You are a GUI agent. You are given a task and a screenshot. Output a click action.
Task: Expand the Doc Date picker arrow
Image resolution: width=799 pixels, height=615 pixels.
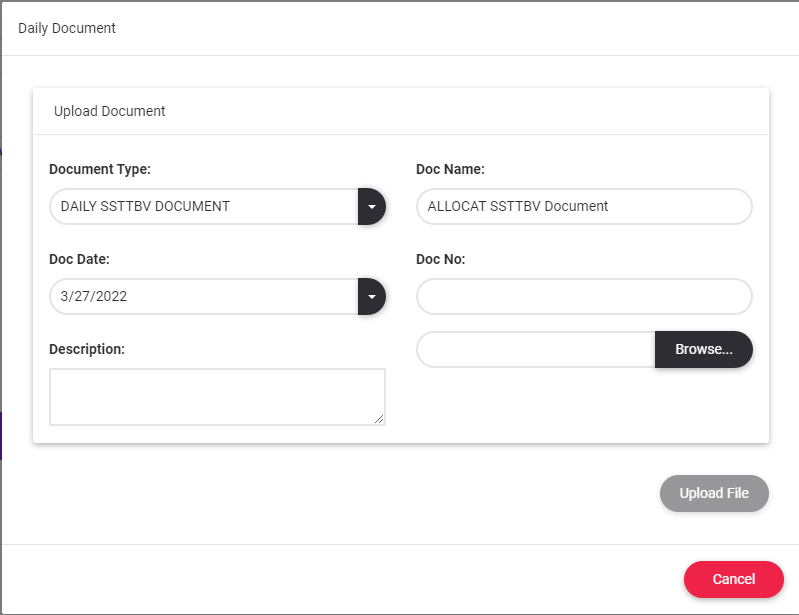click(x=371, y=297)
